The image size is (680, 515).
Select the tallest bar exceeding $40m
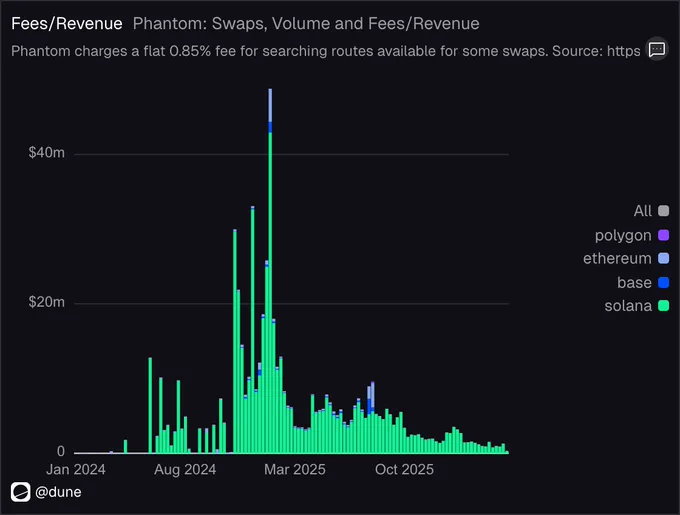[x=270, y=271]
